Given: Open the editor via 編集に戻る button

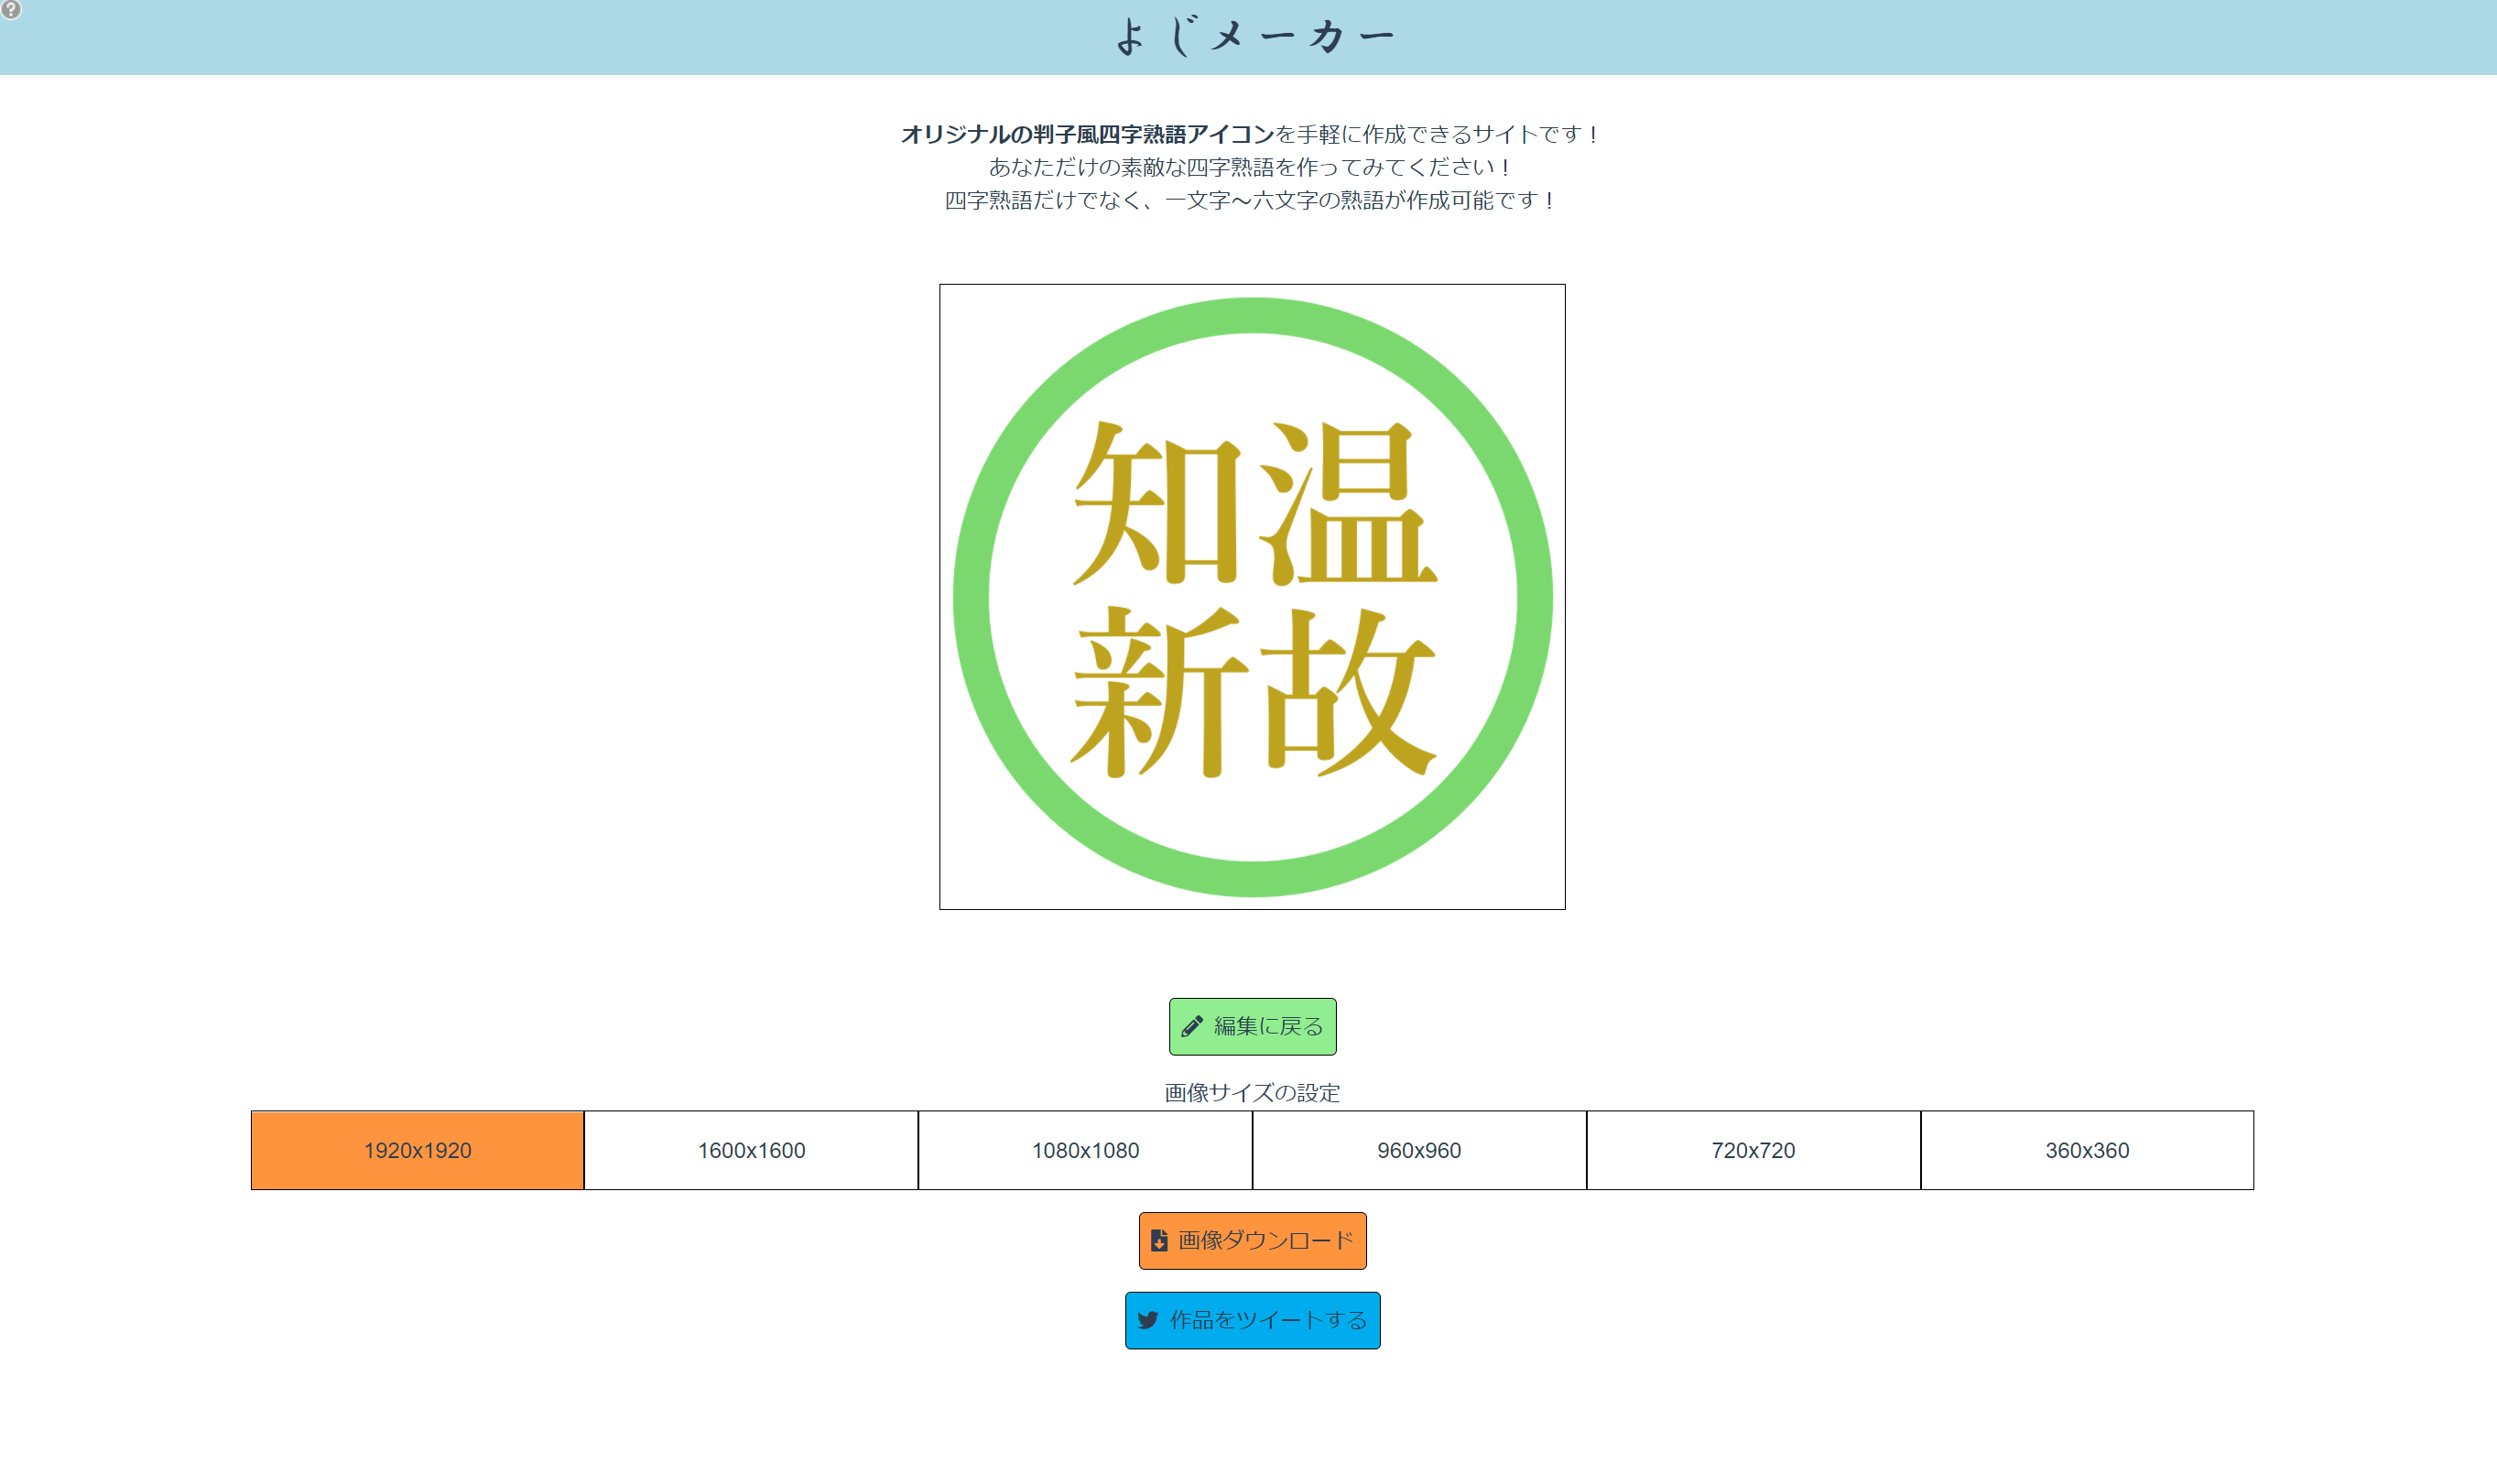Looking at the screenshot, I should pyautogui.click(x=1251, y=1025).
